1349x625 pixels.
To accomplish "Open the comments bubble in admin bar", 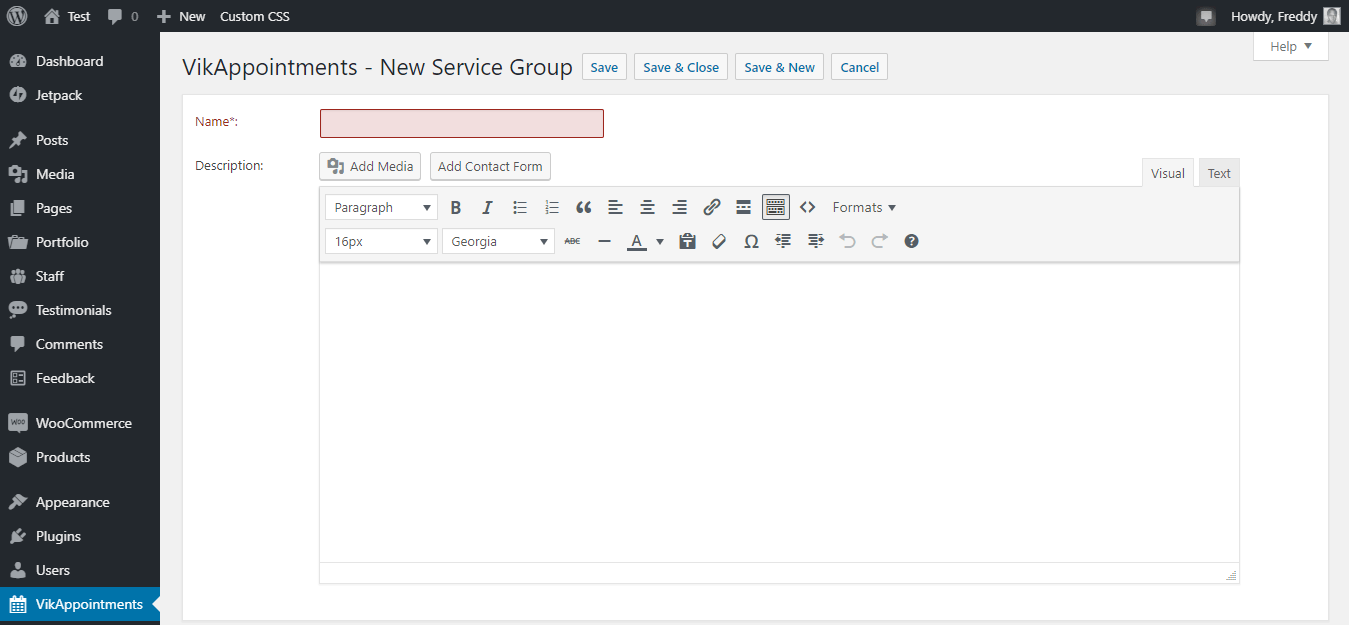I will coord(123,16).
